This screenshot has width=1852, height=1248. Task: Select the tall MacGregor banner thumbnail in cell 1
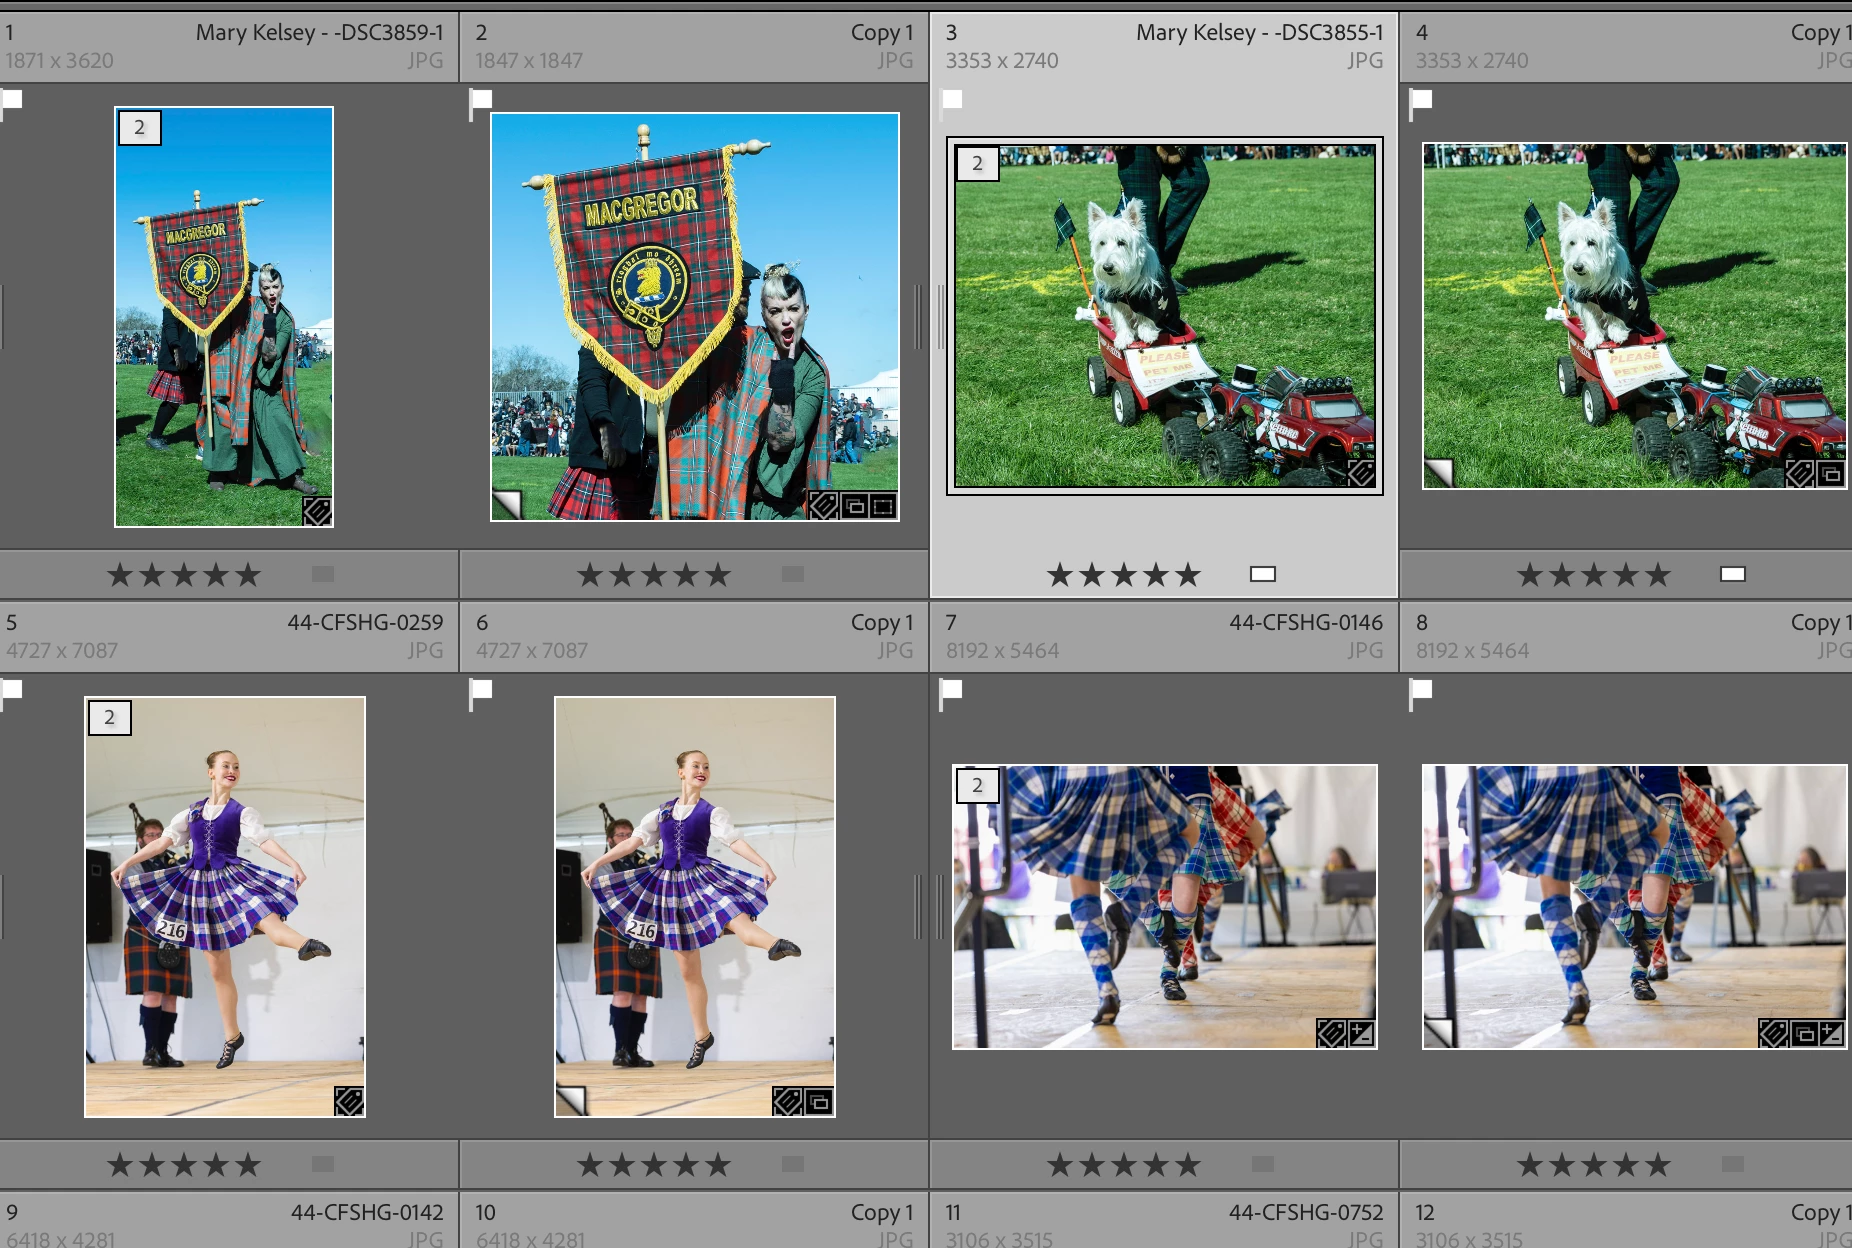[x=224, y=317]
